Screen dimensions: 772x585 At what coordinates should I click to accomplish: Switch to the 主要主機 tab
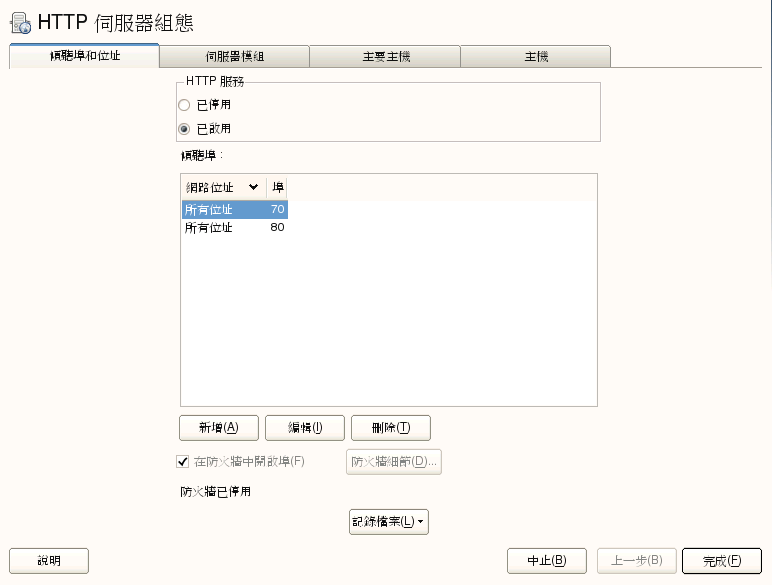pos(385,56)
